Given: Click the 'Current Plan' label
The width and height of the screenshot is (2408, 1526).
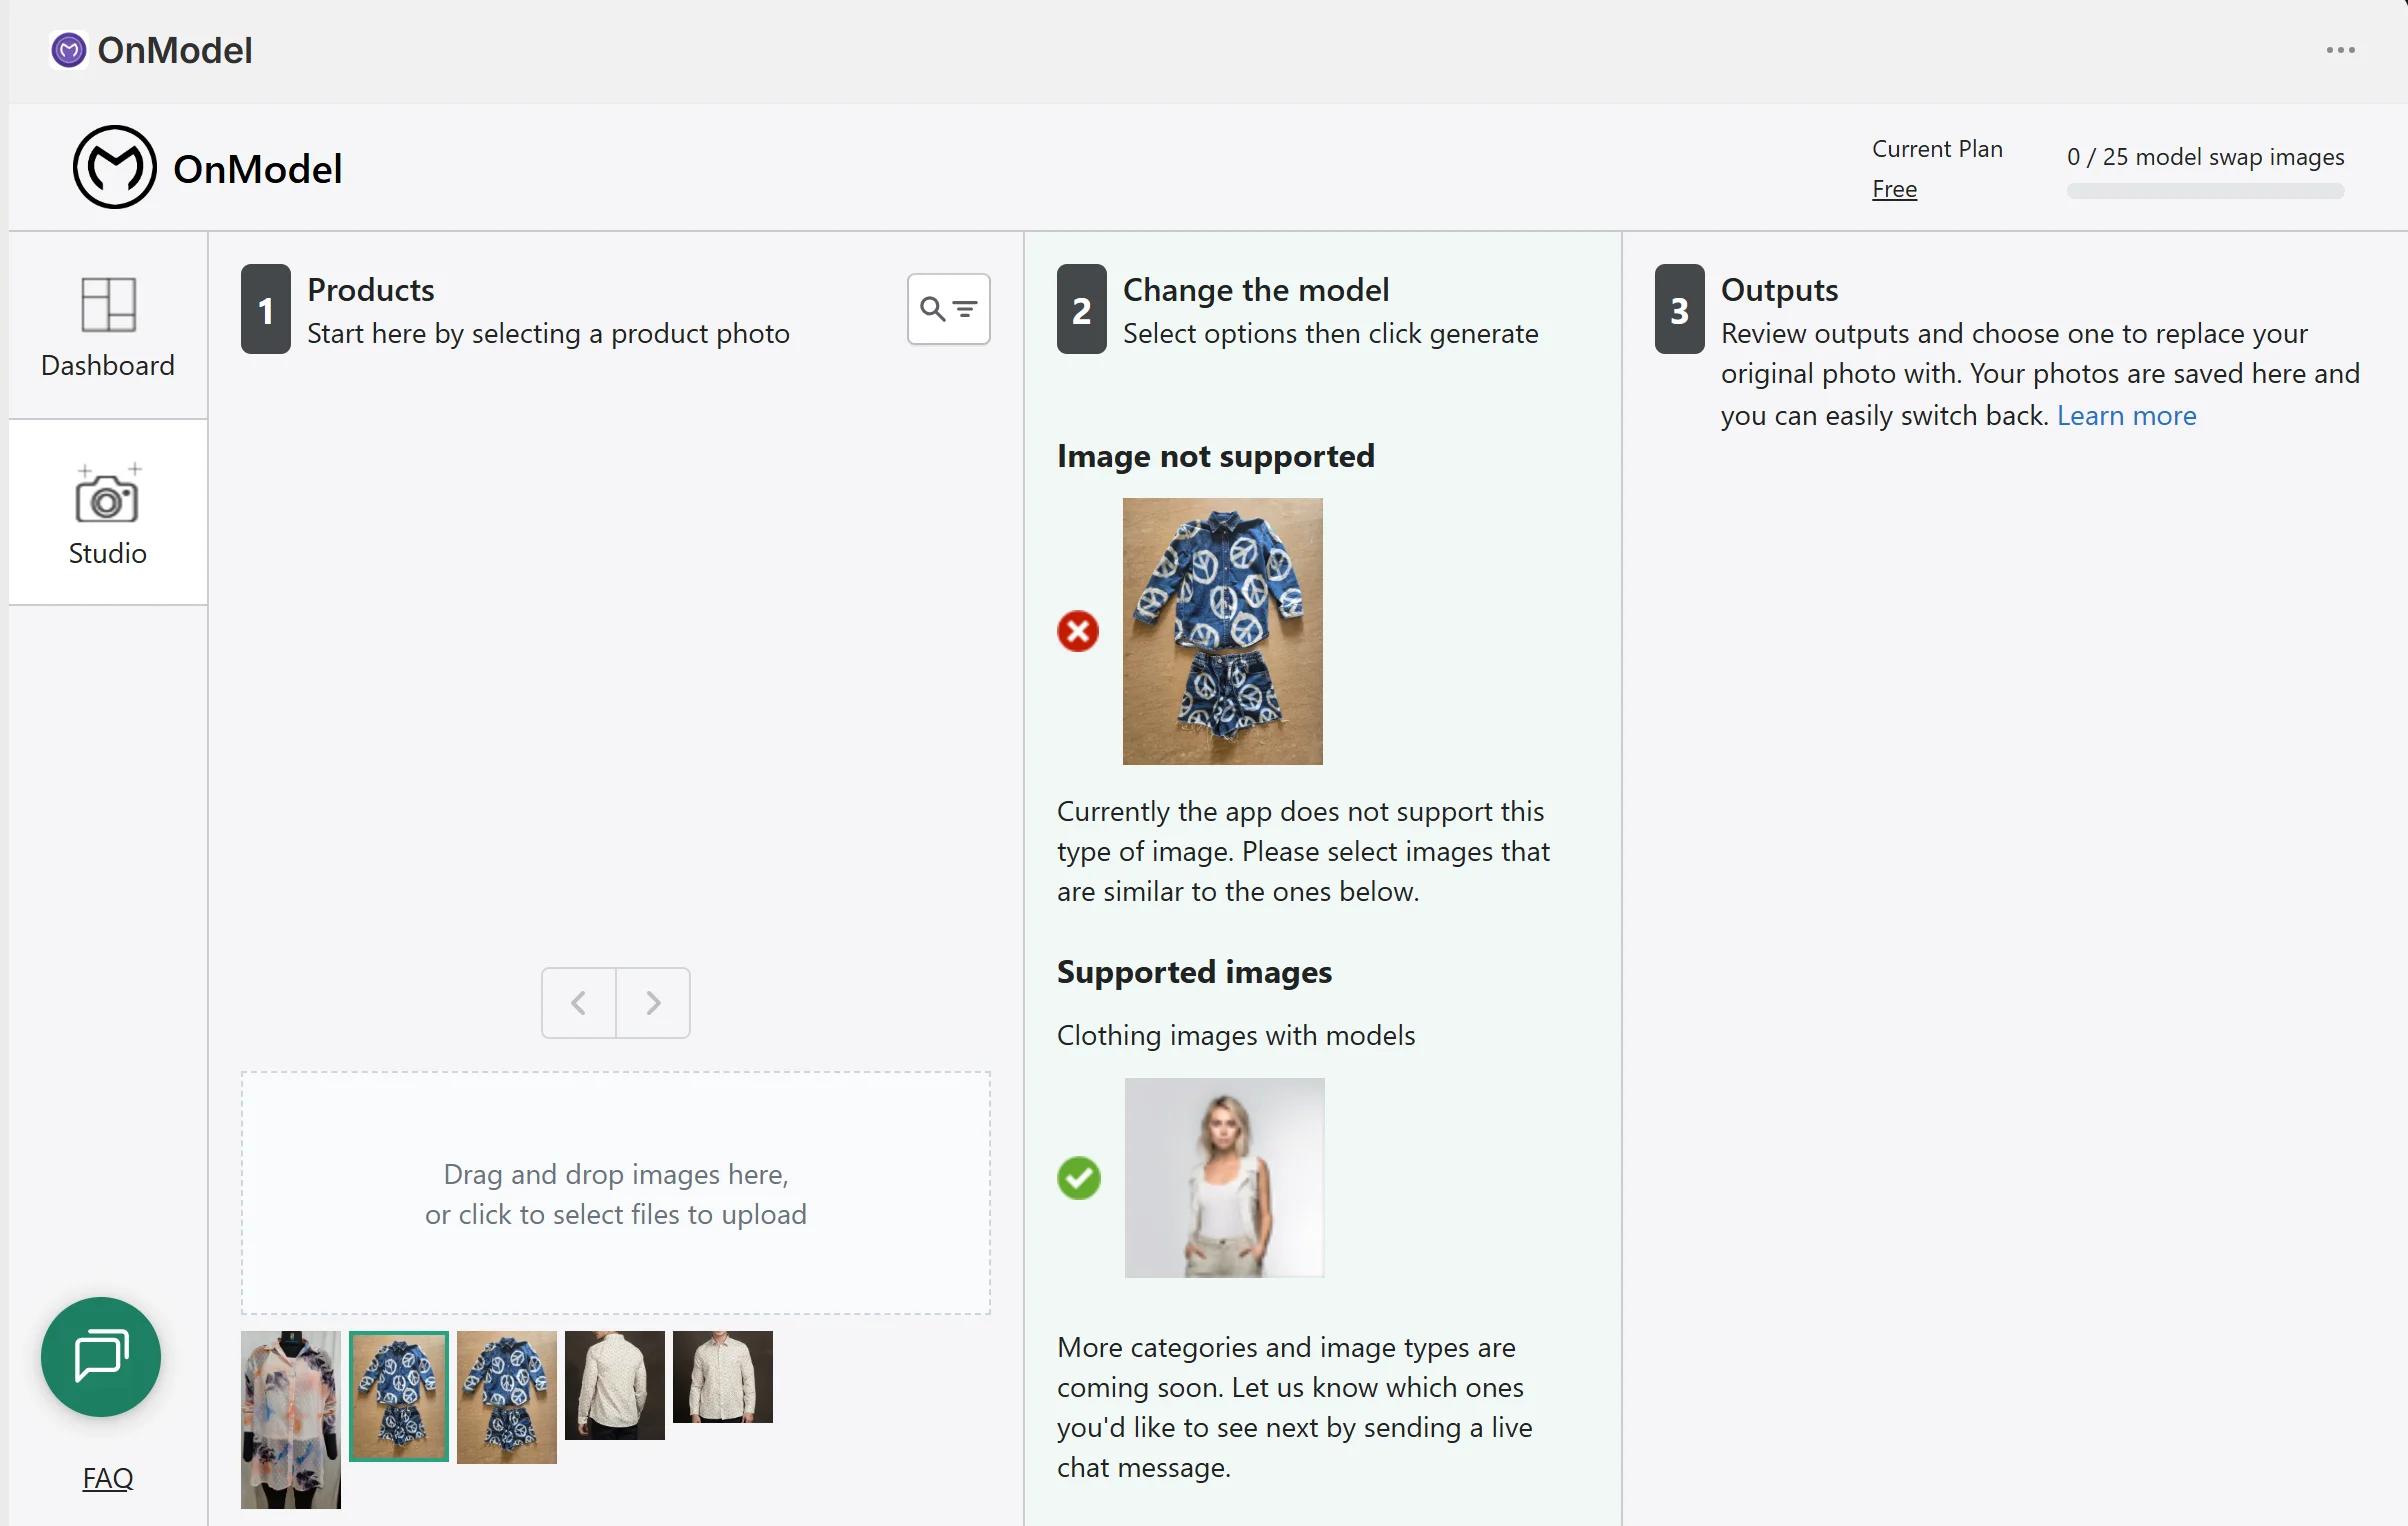Looking at the screenshot, I should (1937, 149).
